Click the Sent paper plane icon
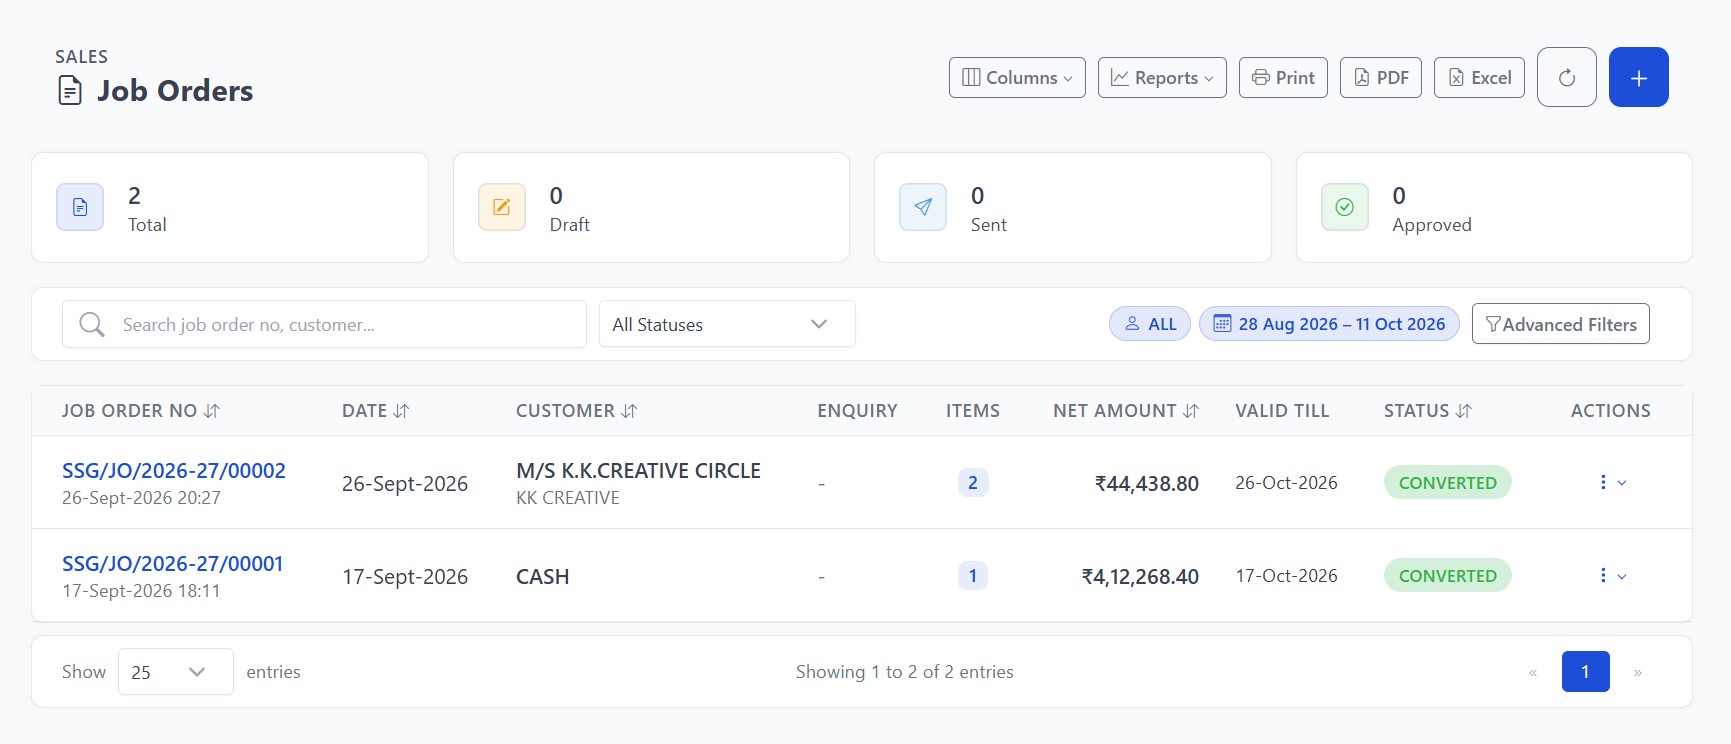1731x744 pixels. pyautogui.click(x=923, y=207)
